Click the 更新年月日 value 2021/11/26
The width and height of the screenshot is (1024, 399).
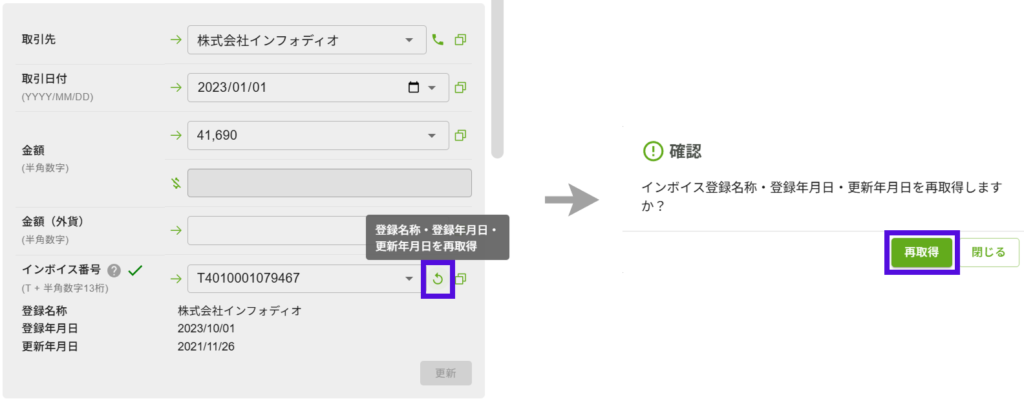[x=206, y=347]
